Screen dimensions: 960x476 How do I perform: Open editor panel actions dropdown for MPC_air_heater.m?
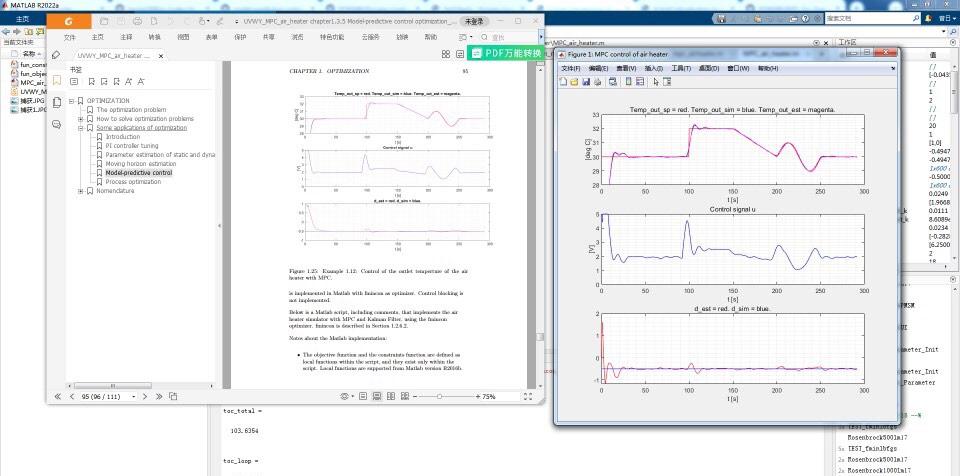pyautogui.click(x=815, y=43)
